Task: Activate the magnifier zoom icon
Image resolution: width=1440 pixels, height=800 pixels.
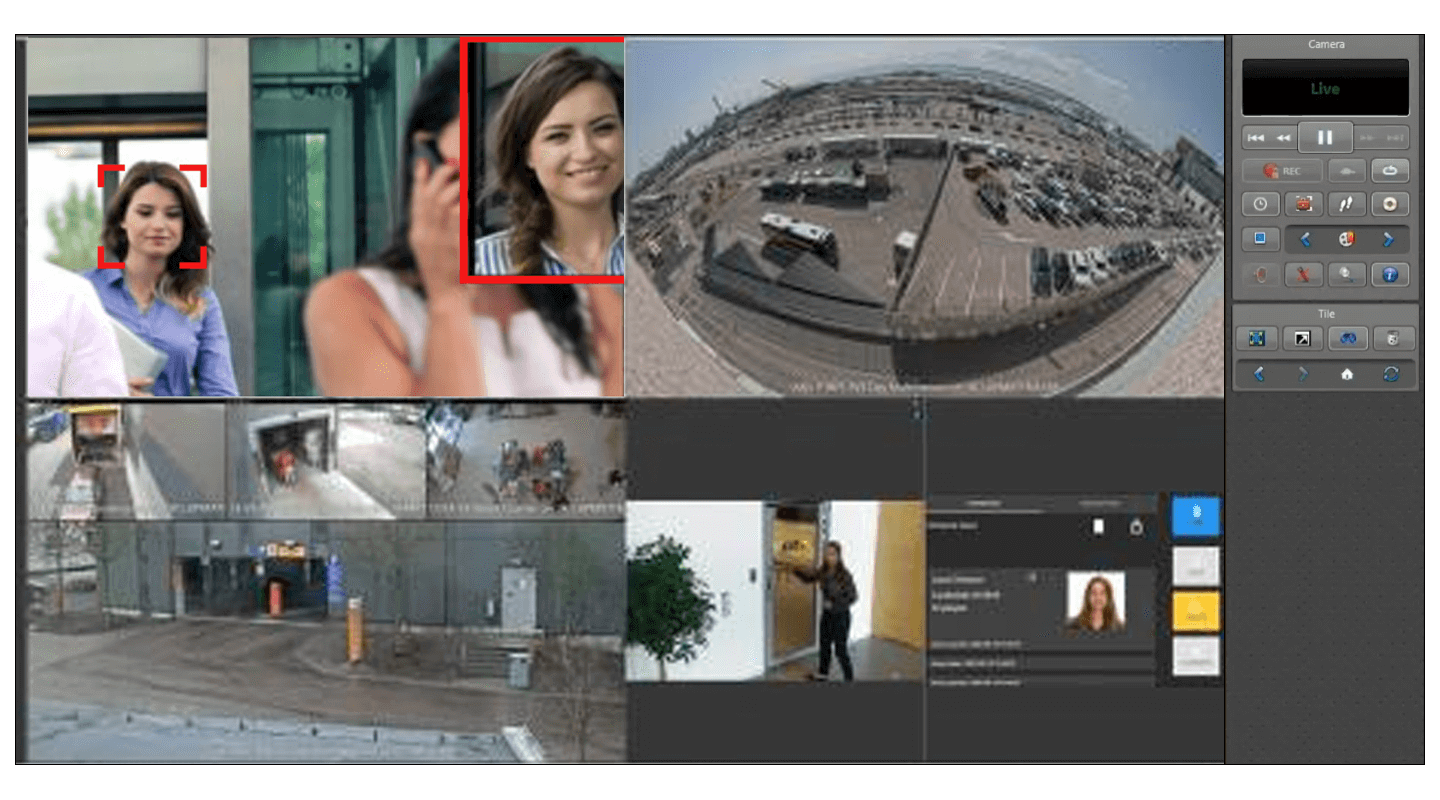Action: [1347, 274]
